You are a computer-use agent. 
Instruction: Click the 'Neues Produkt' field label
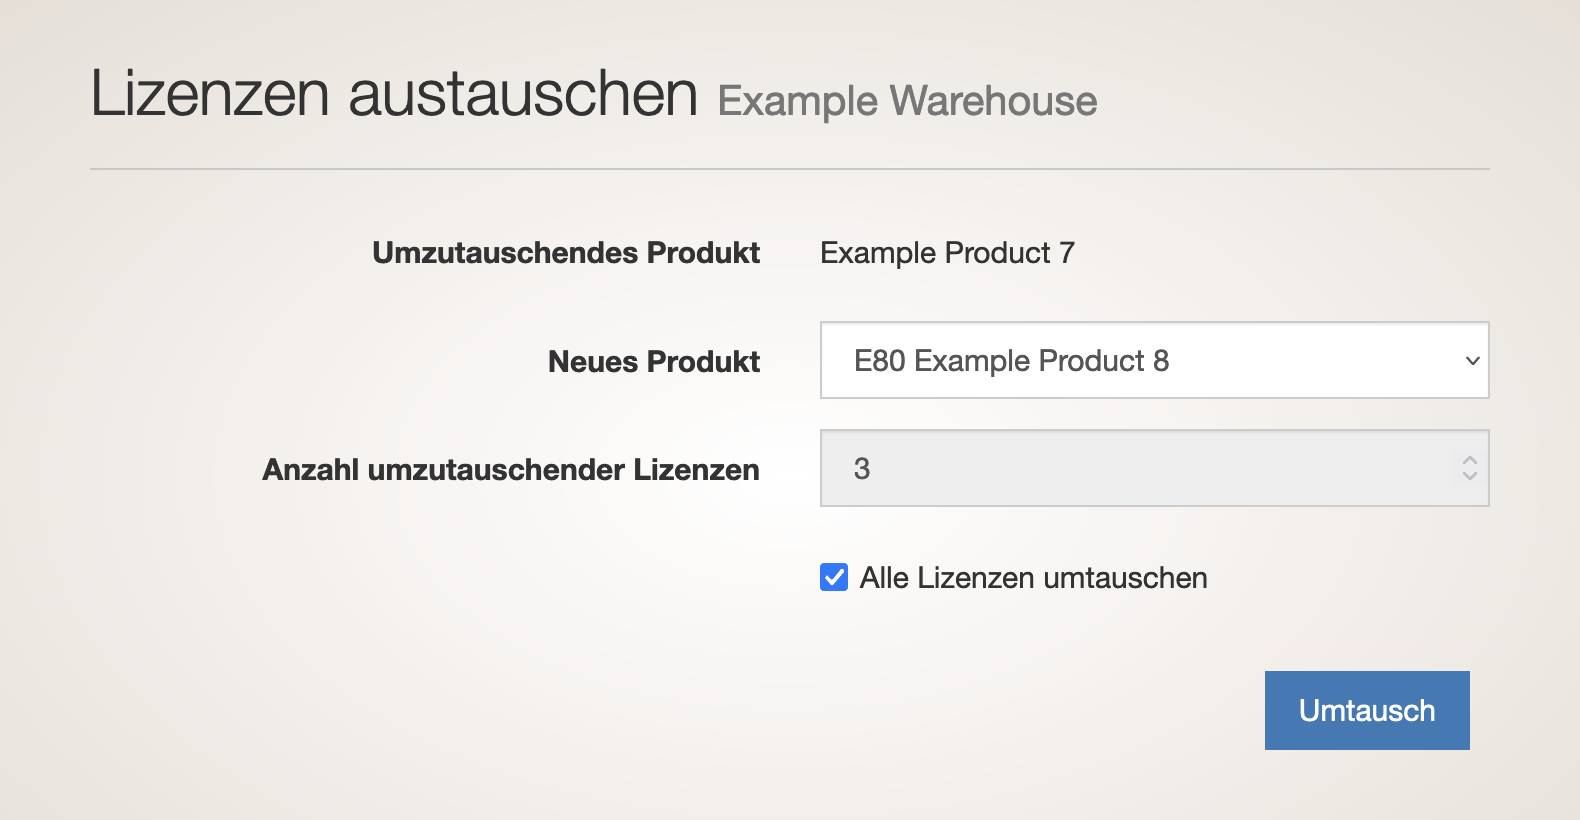coord(654,361)
